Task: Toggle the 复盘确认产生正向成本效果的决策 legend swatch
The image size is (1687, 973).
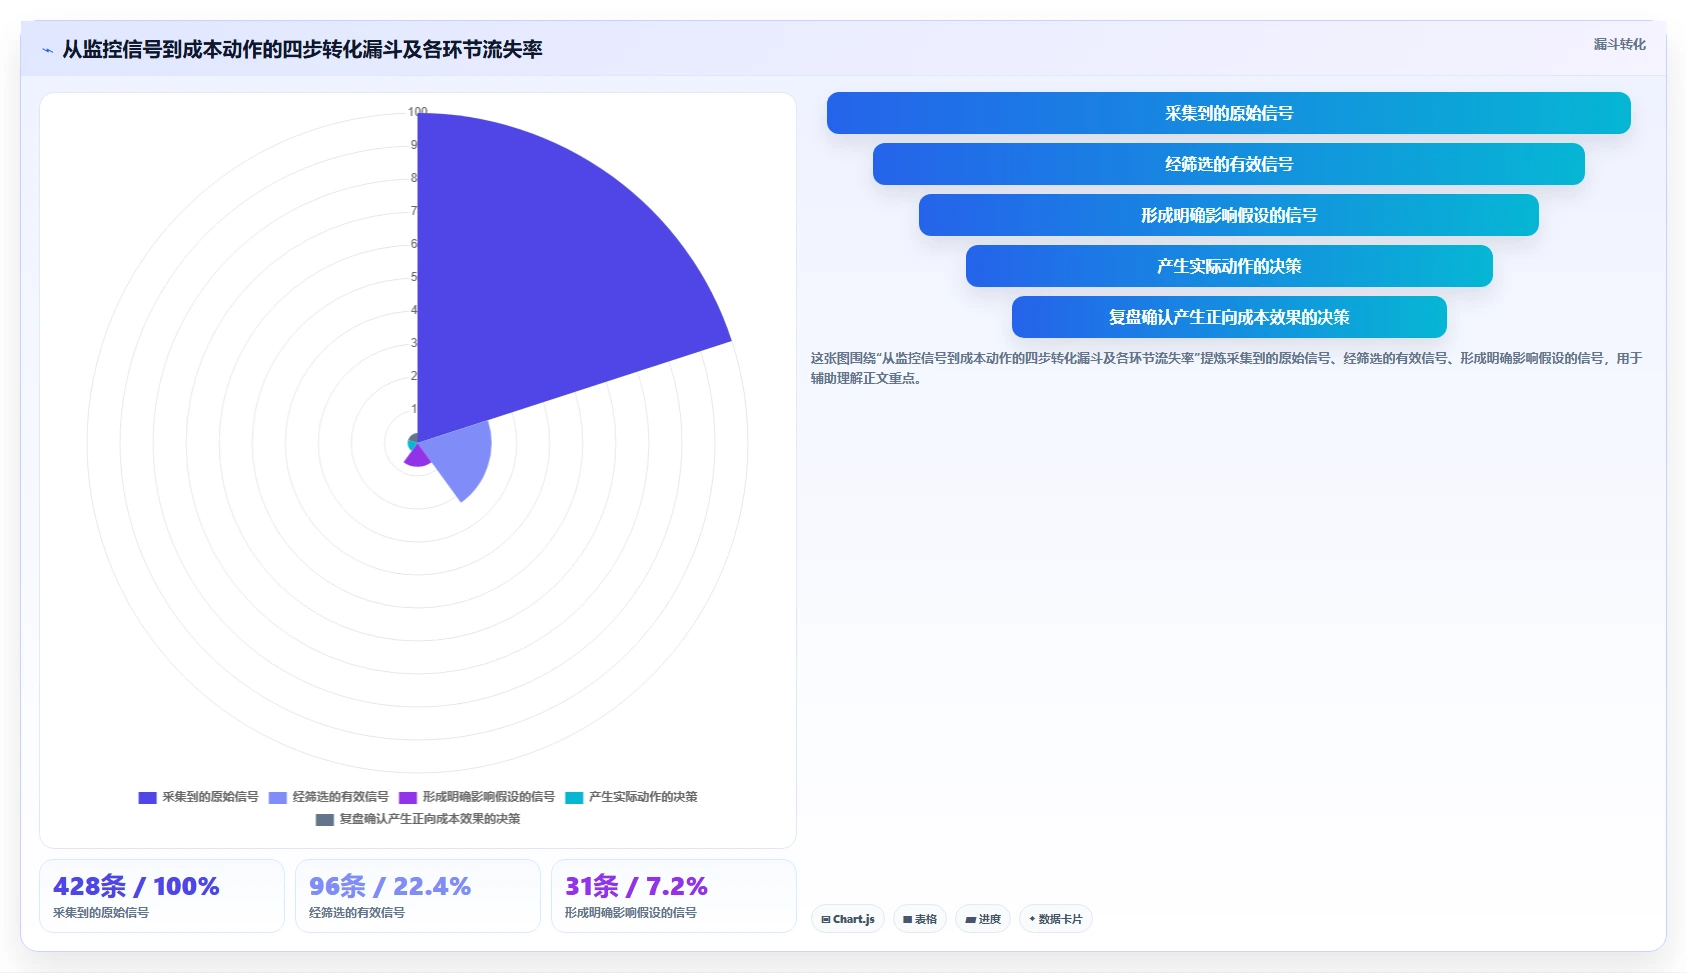Action: click(x=324, y=819)
